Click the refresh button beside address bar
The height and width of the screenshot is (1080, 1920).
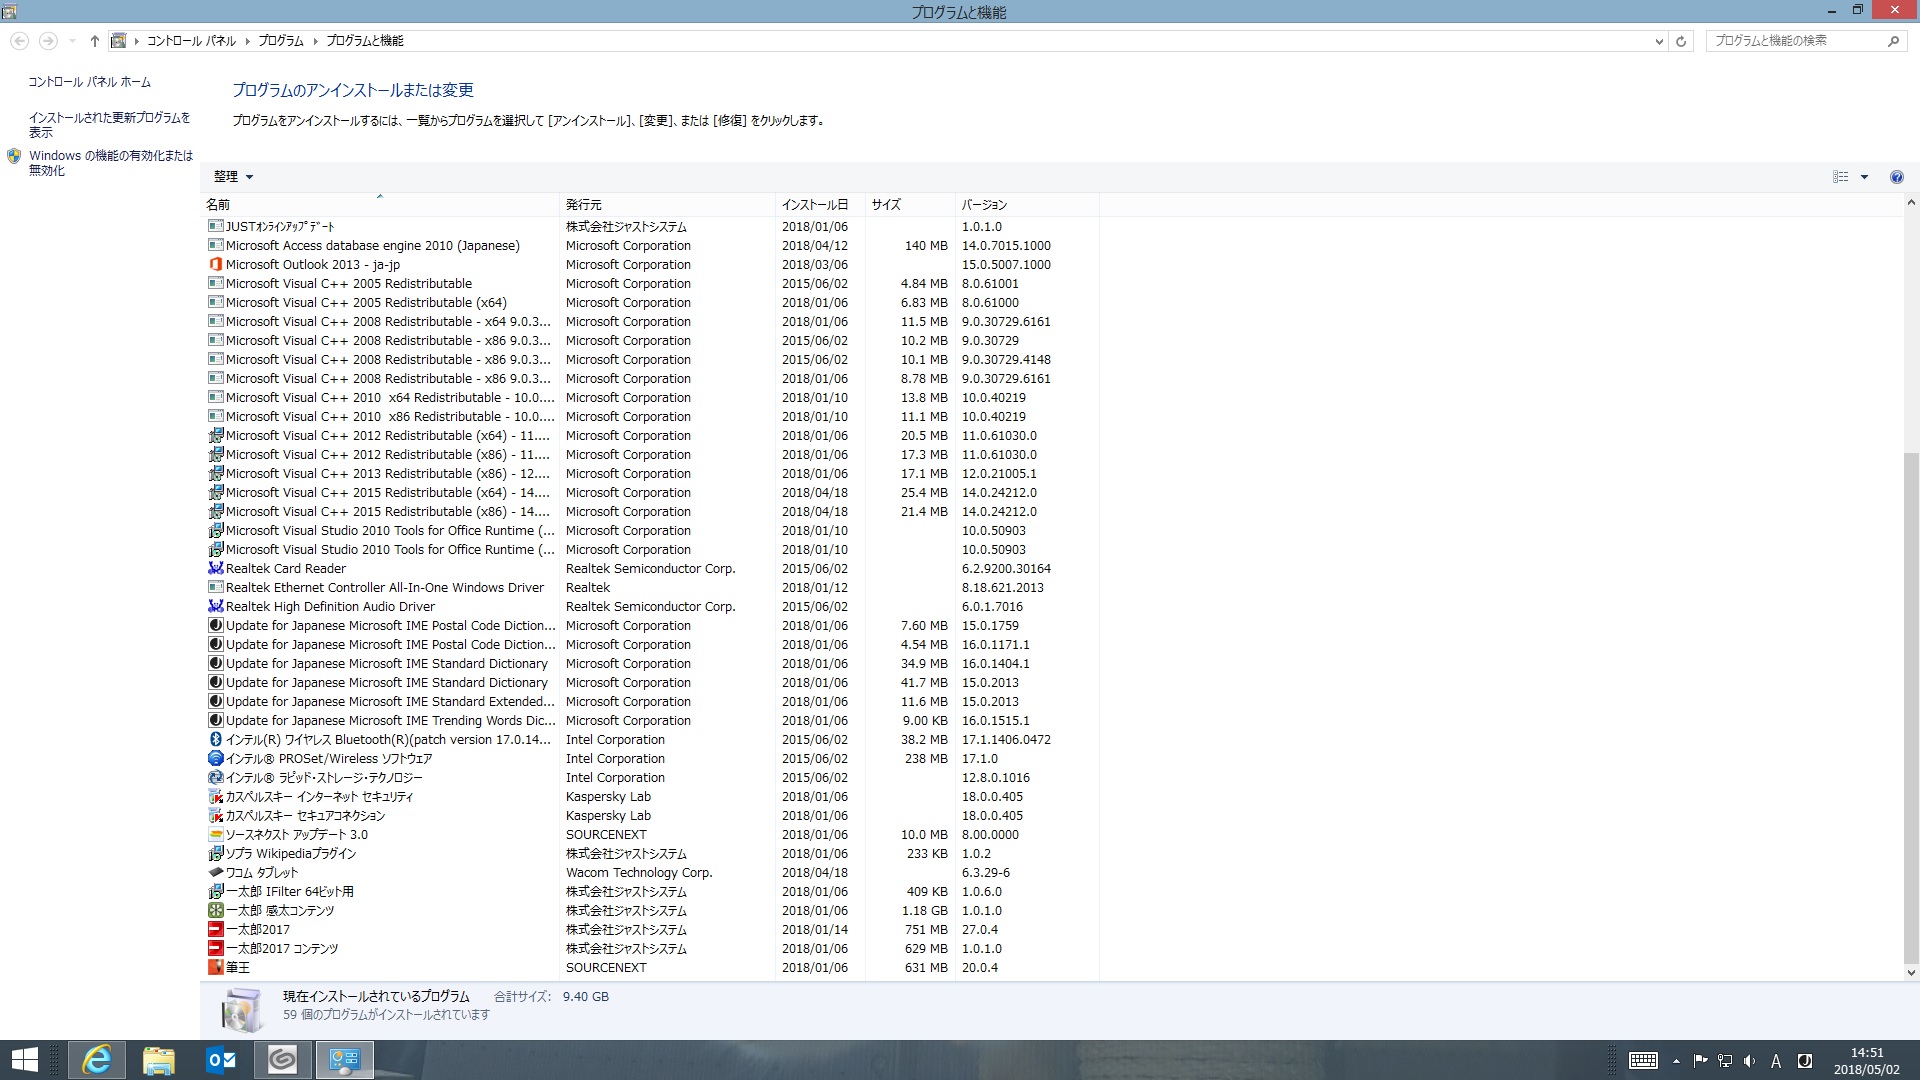pos(1681,41)
